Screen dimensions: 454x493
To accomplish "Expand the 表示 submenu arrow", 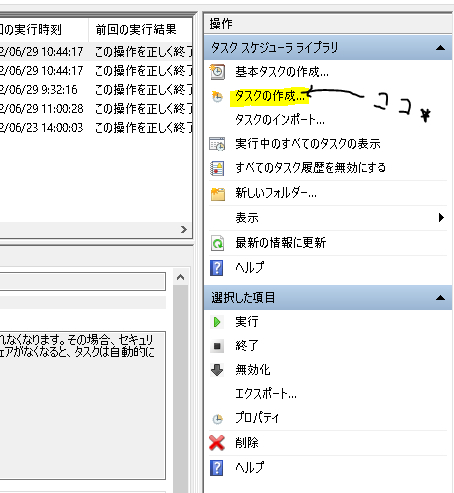I will coord(441,218).
